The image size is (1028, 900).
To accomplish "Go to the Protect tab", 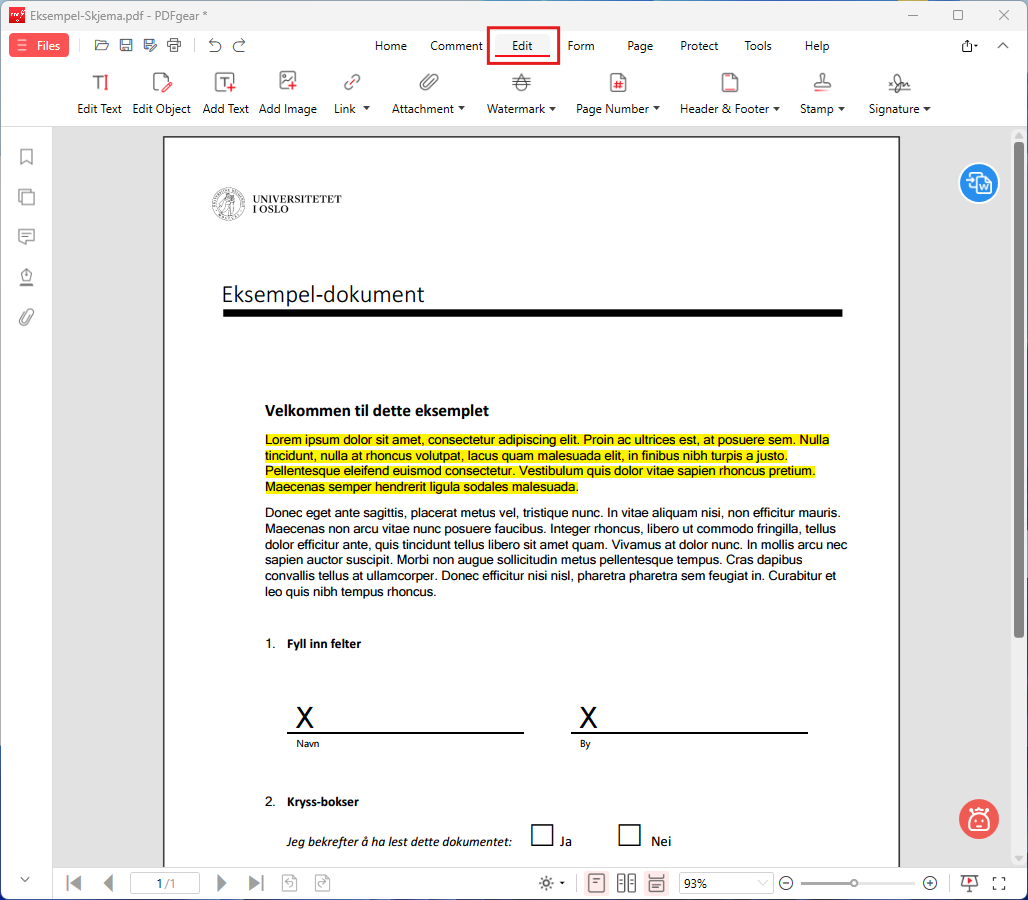I will 699,46.
